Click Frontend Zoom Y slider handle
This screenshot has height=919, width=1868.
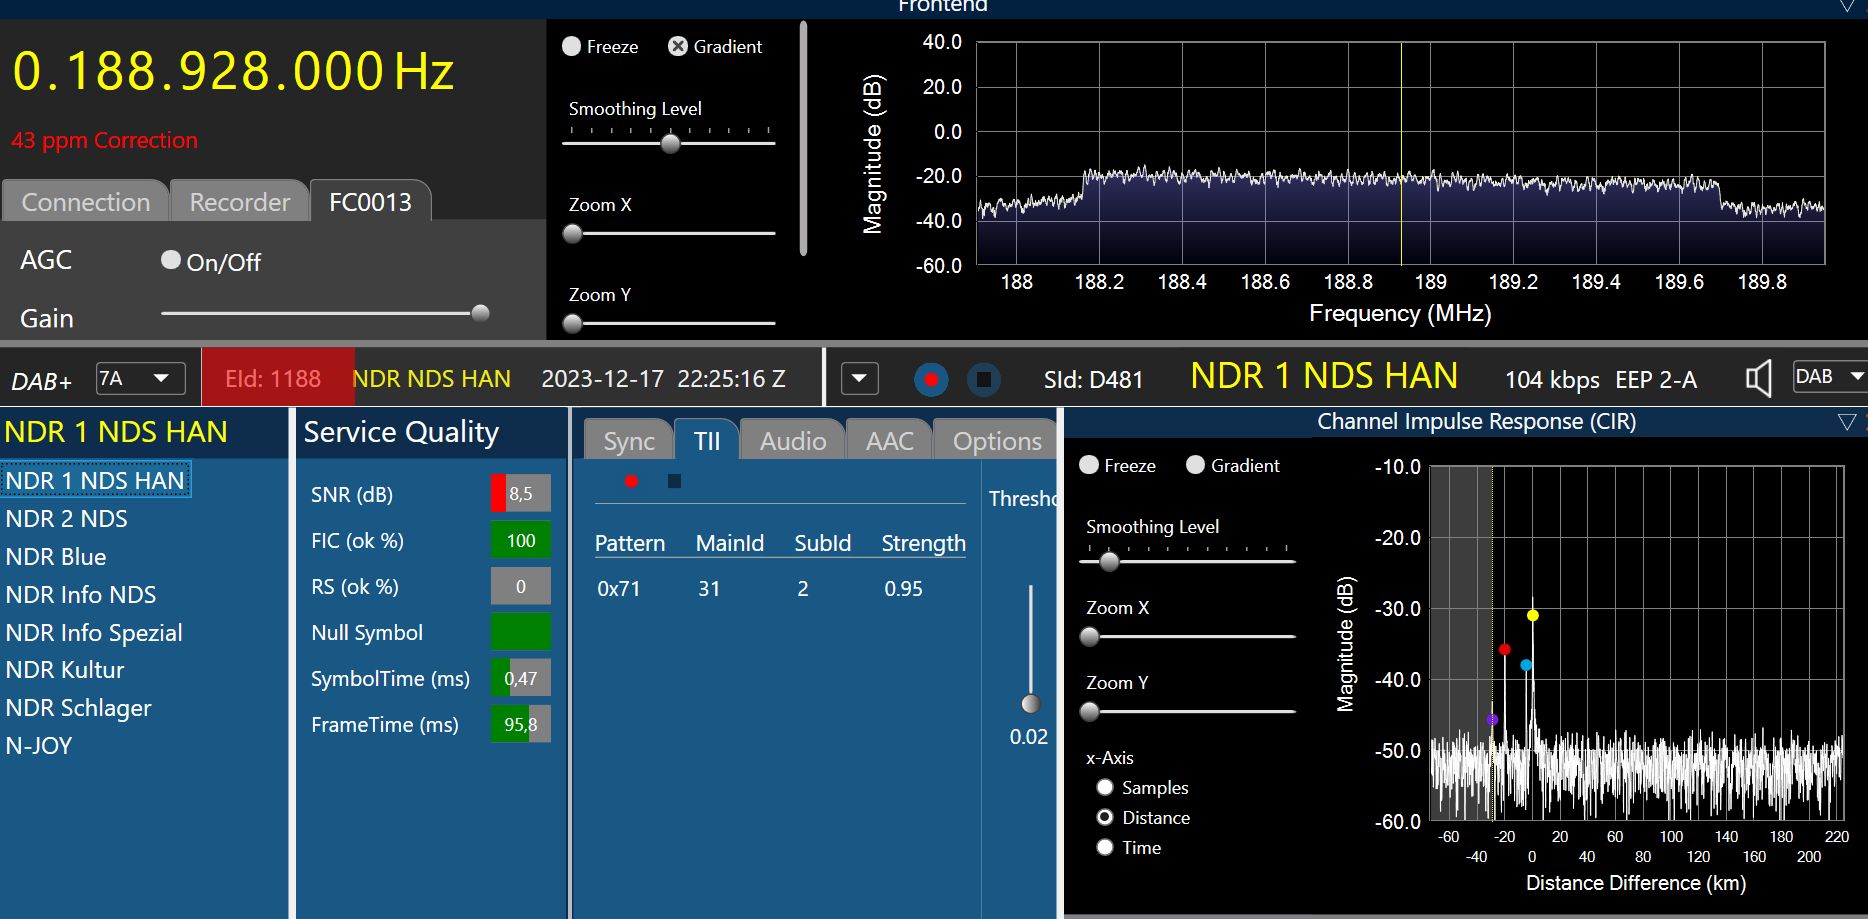click(573, 323)
